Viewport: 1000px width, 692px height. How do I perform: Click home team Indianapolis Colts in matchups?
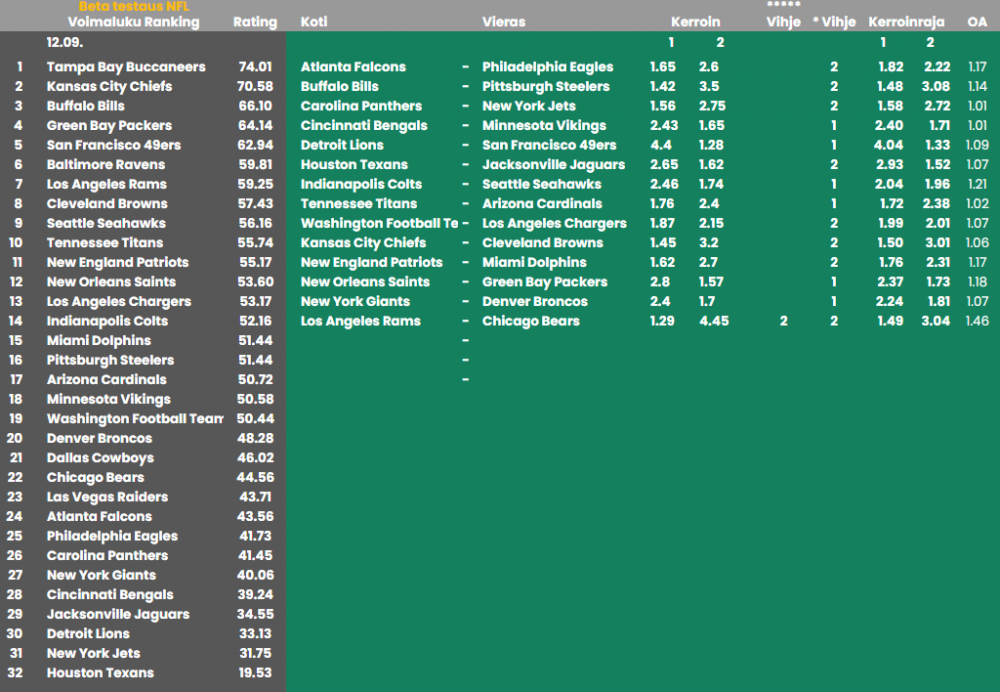coord(361,184)
